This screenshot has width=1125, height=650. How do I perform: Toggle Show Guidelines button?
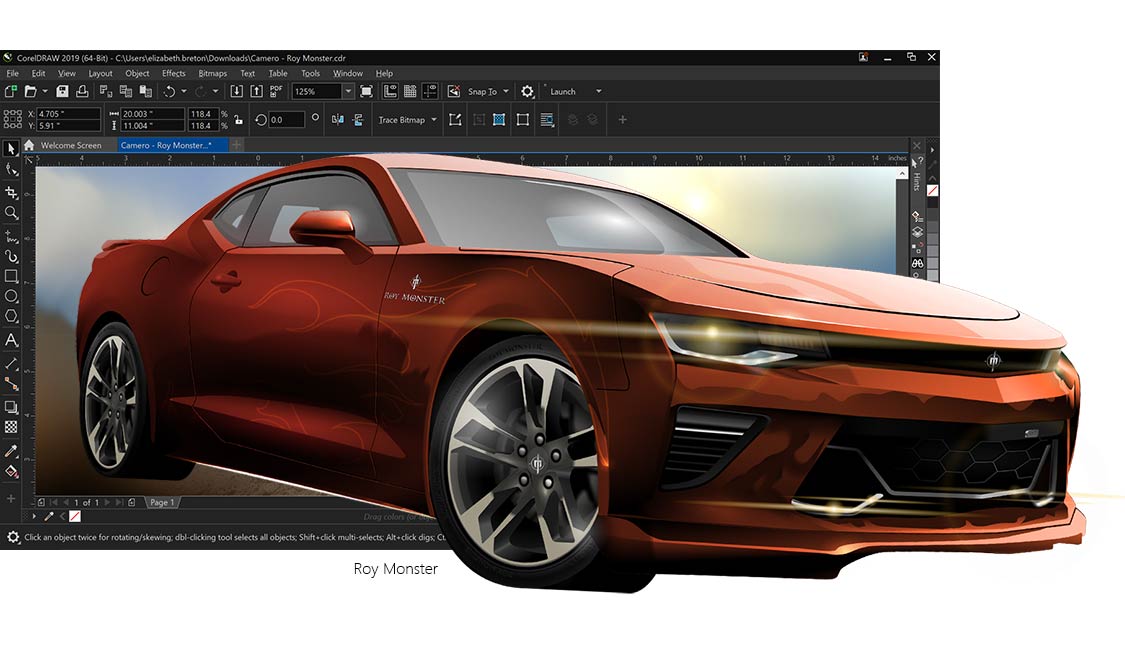[x=430, y=92]
